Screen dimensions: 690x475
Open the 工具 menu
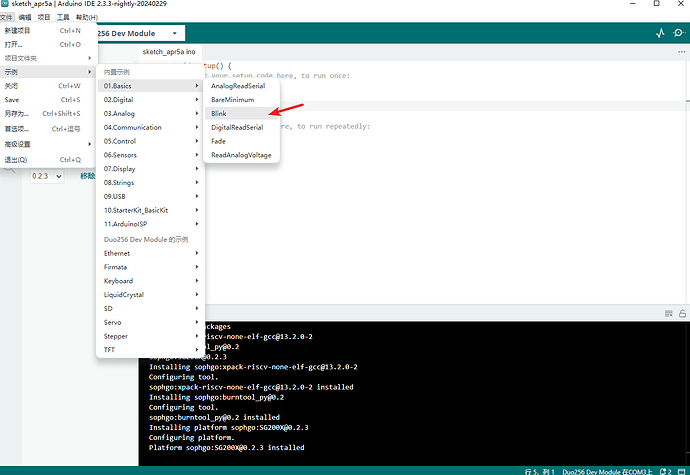(63, 17)
